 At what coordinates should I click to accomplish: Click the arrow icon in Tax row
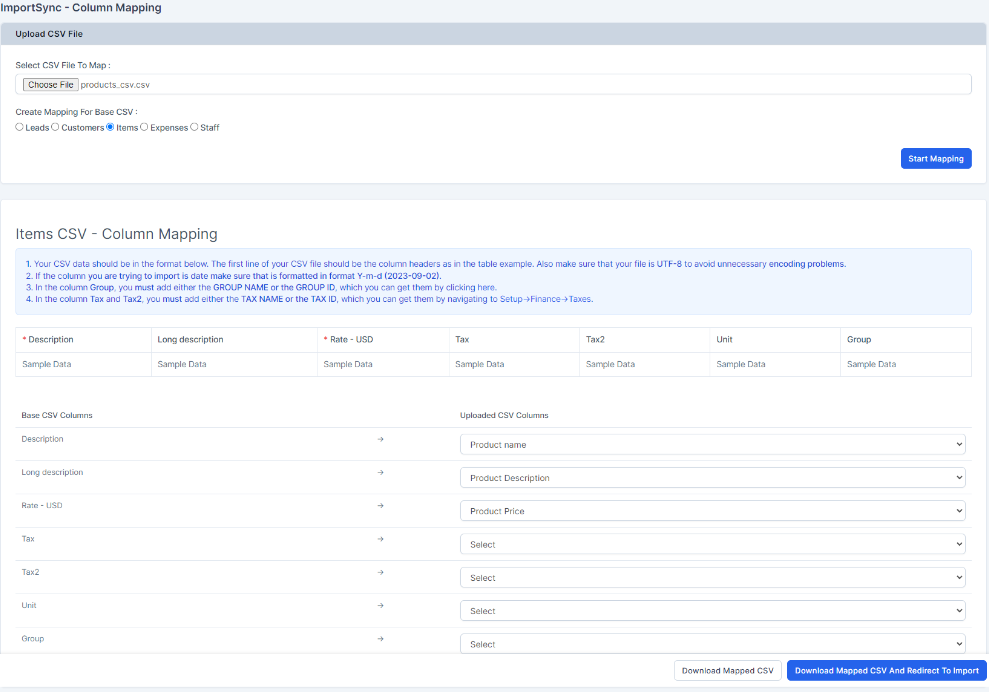[x=380, y=539]
